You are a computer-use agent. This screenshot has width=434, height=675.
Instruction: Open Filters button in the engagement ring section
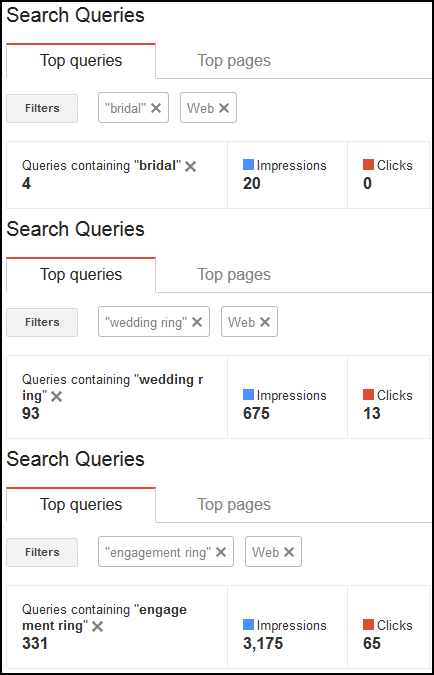[x=42, y=552]
